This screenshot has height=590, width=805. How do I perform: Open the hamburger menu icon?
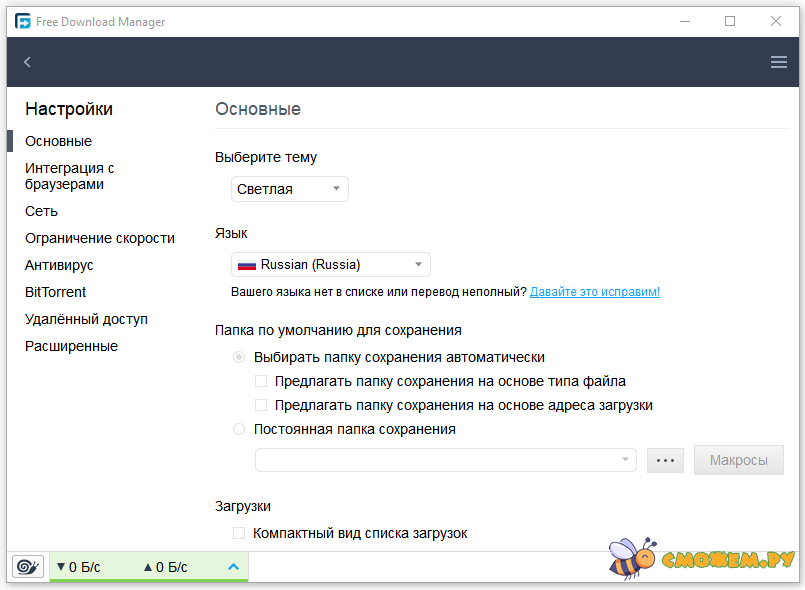click(779, 62)
